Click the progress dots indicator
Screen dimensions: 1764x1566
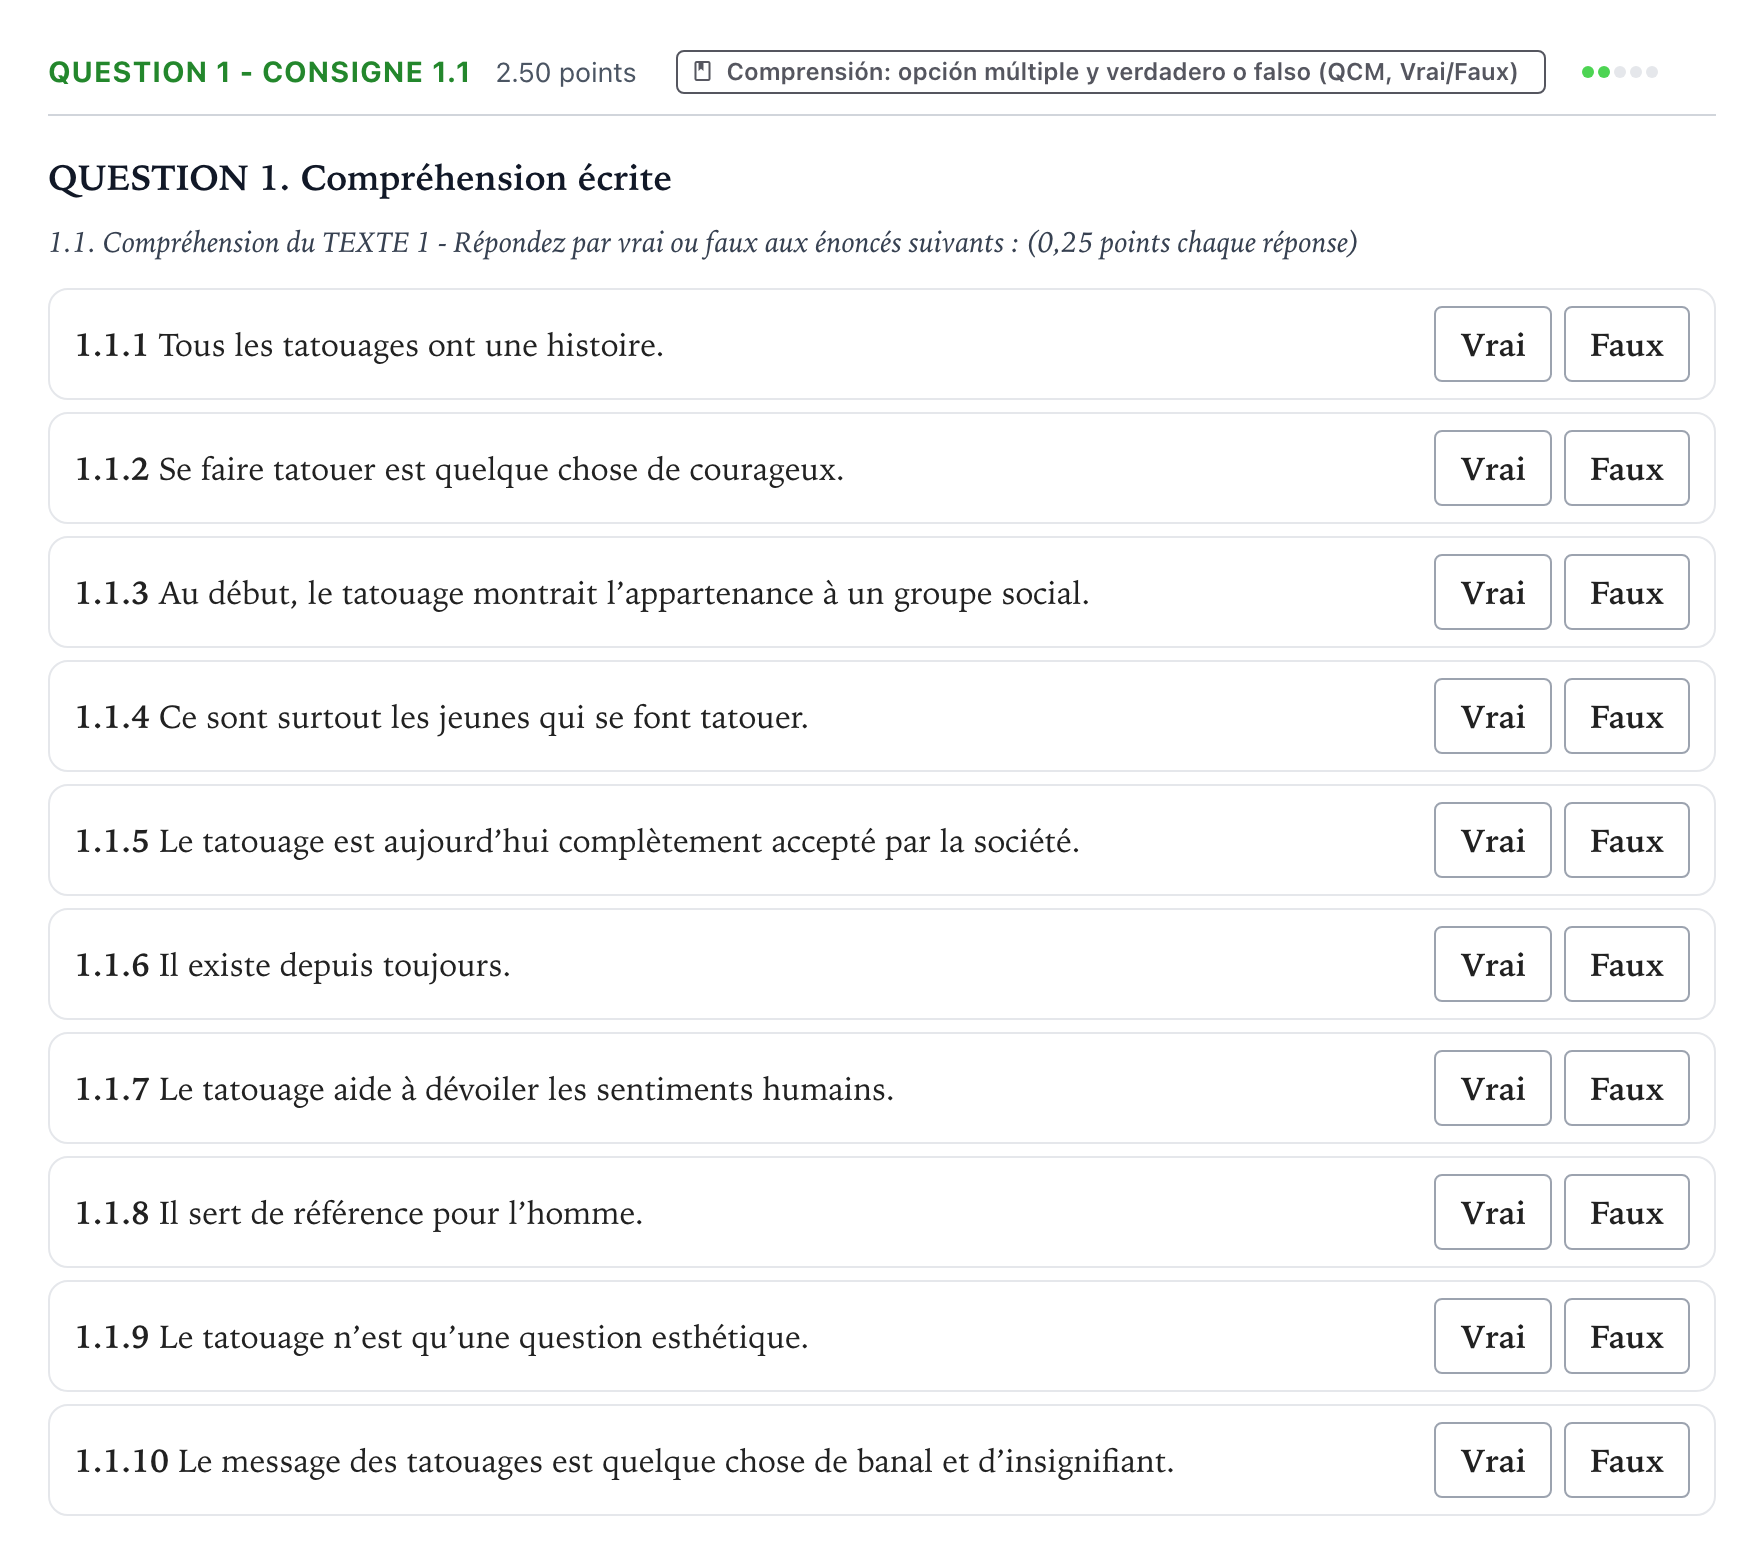(1620, 72)
